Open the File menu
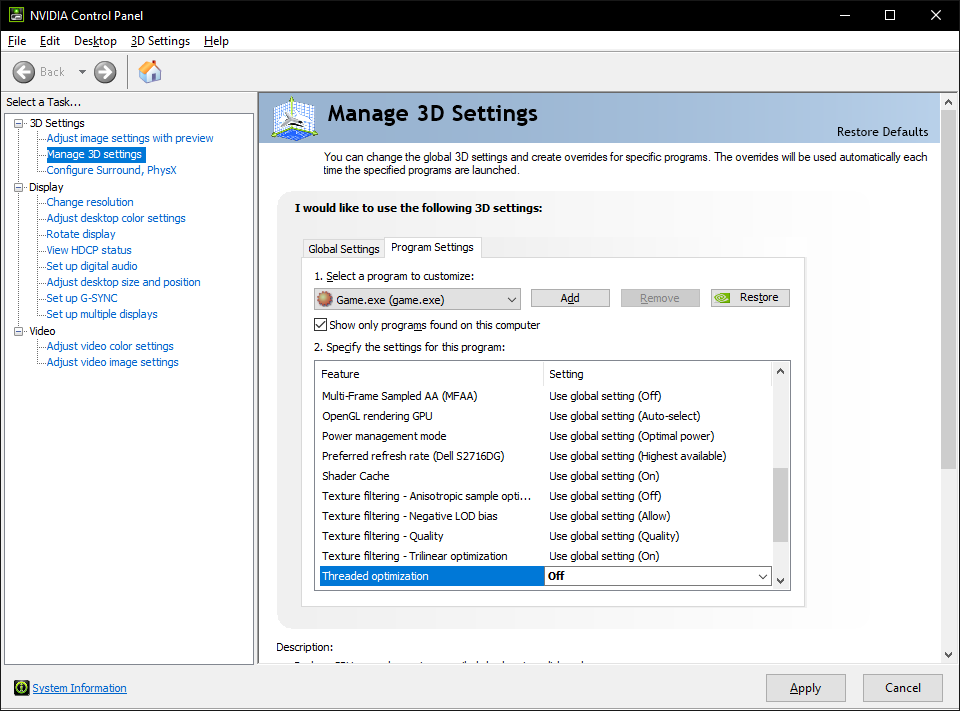This screenshot has height=711, width=960. coord(17,41)
